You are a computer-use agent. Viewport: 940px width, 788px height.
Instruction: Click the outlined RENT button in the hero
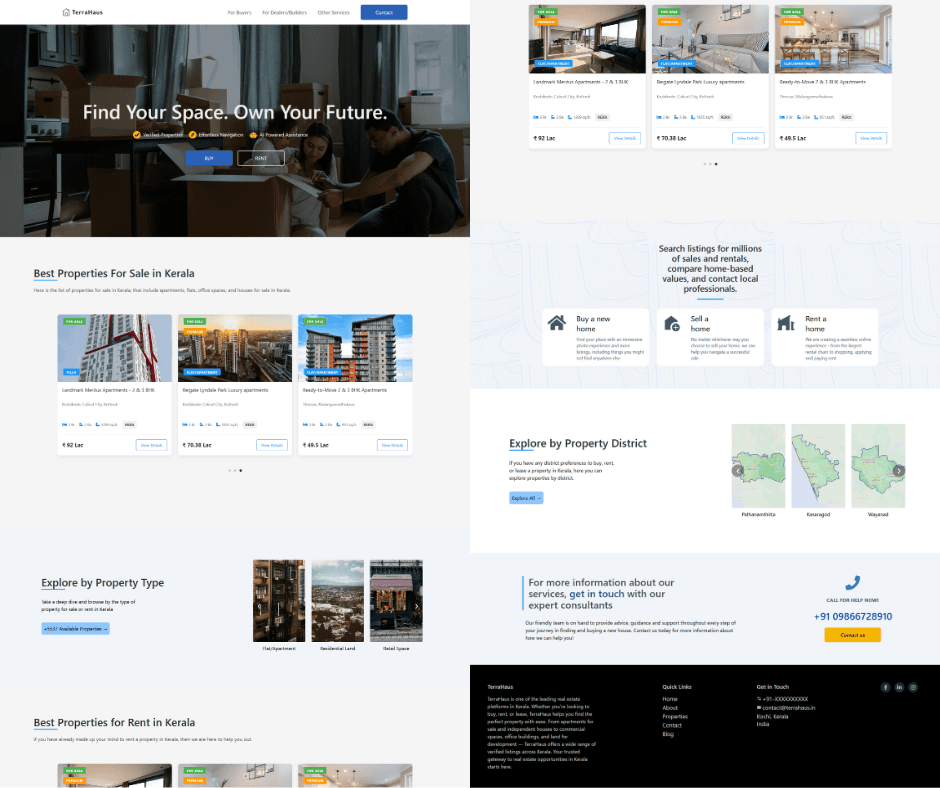tap(261, 158)
